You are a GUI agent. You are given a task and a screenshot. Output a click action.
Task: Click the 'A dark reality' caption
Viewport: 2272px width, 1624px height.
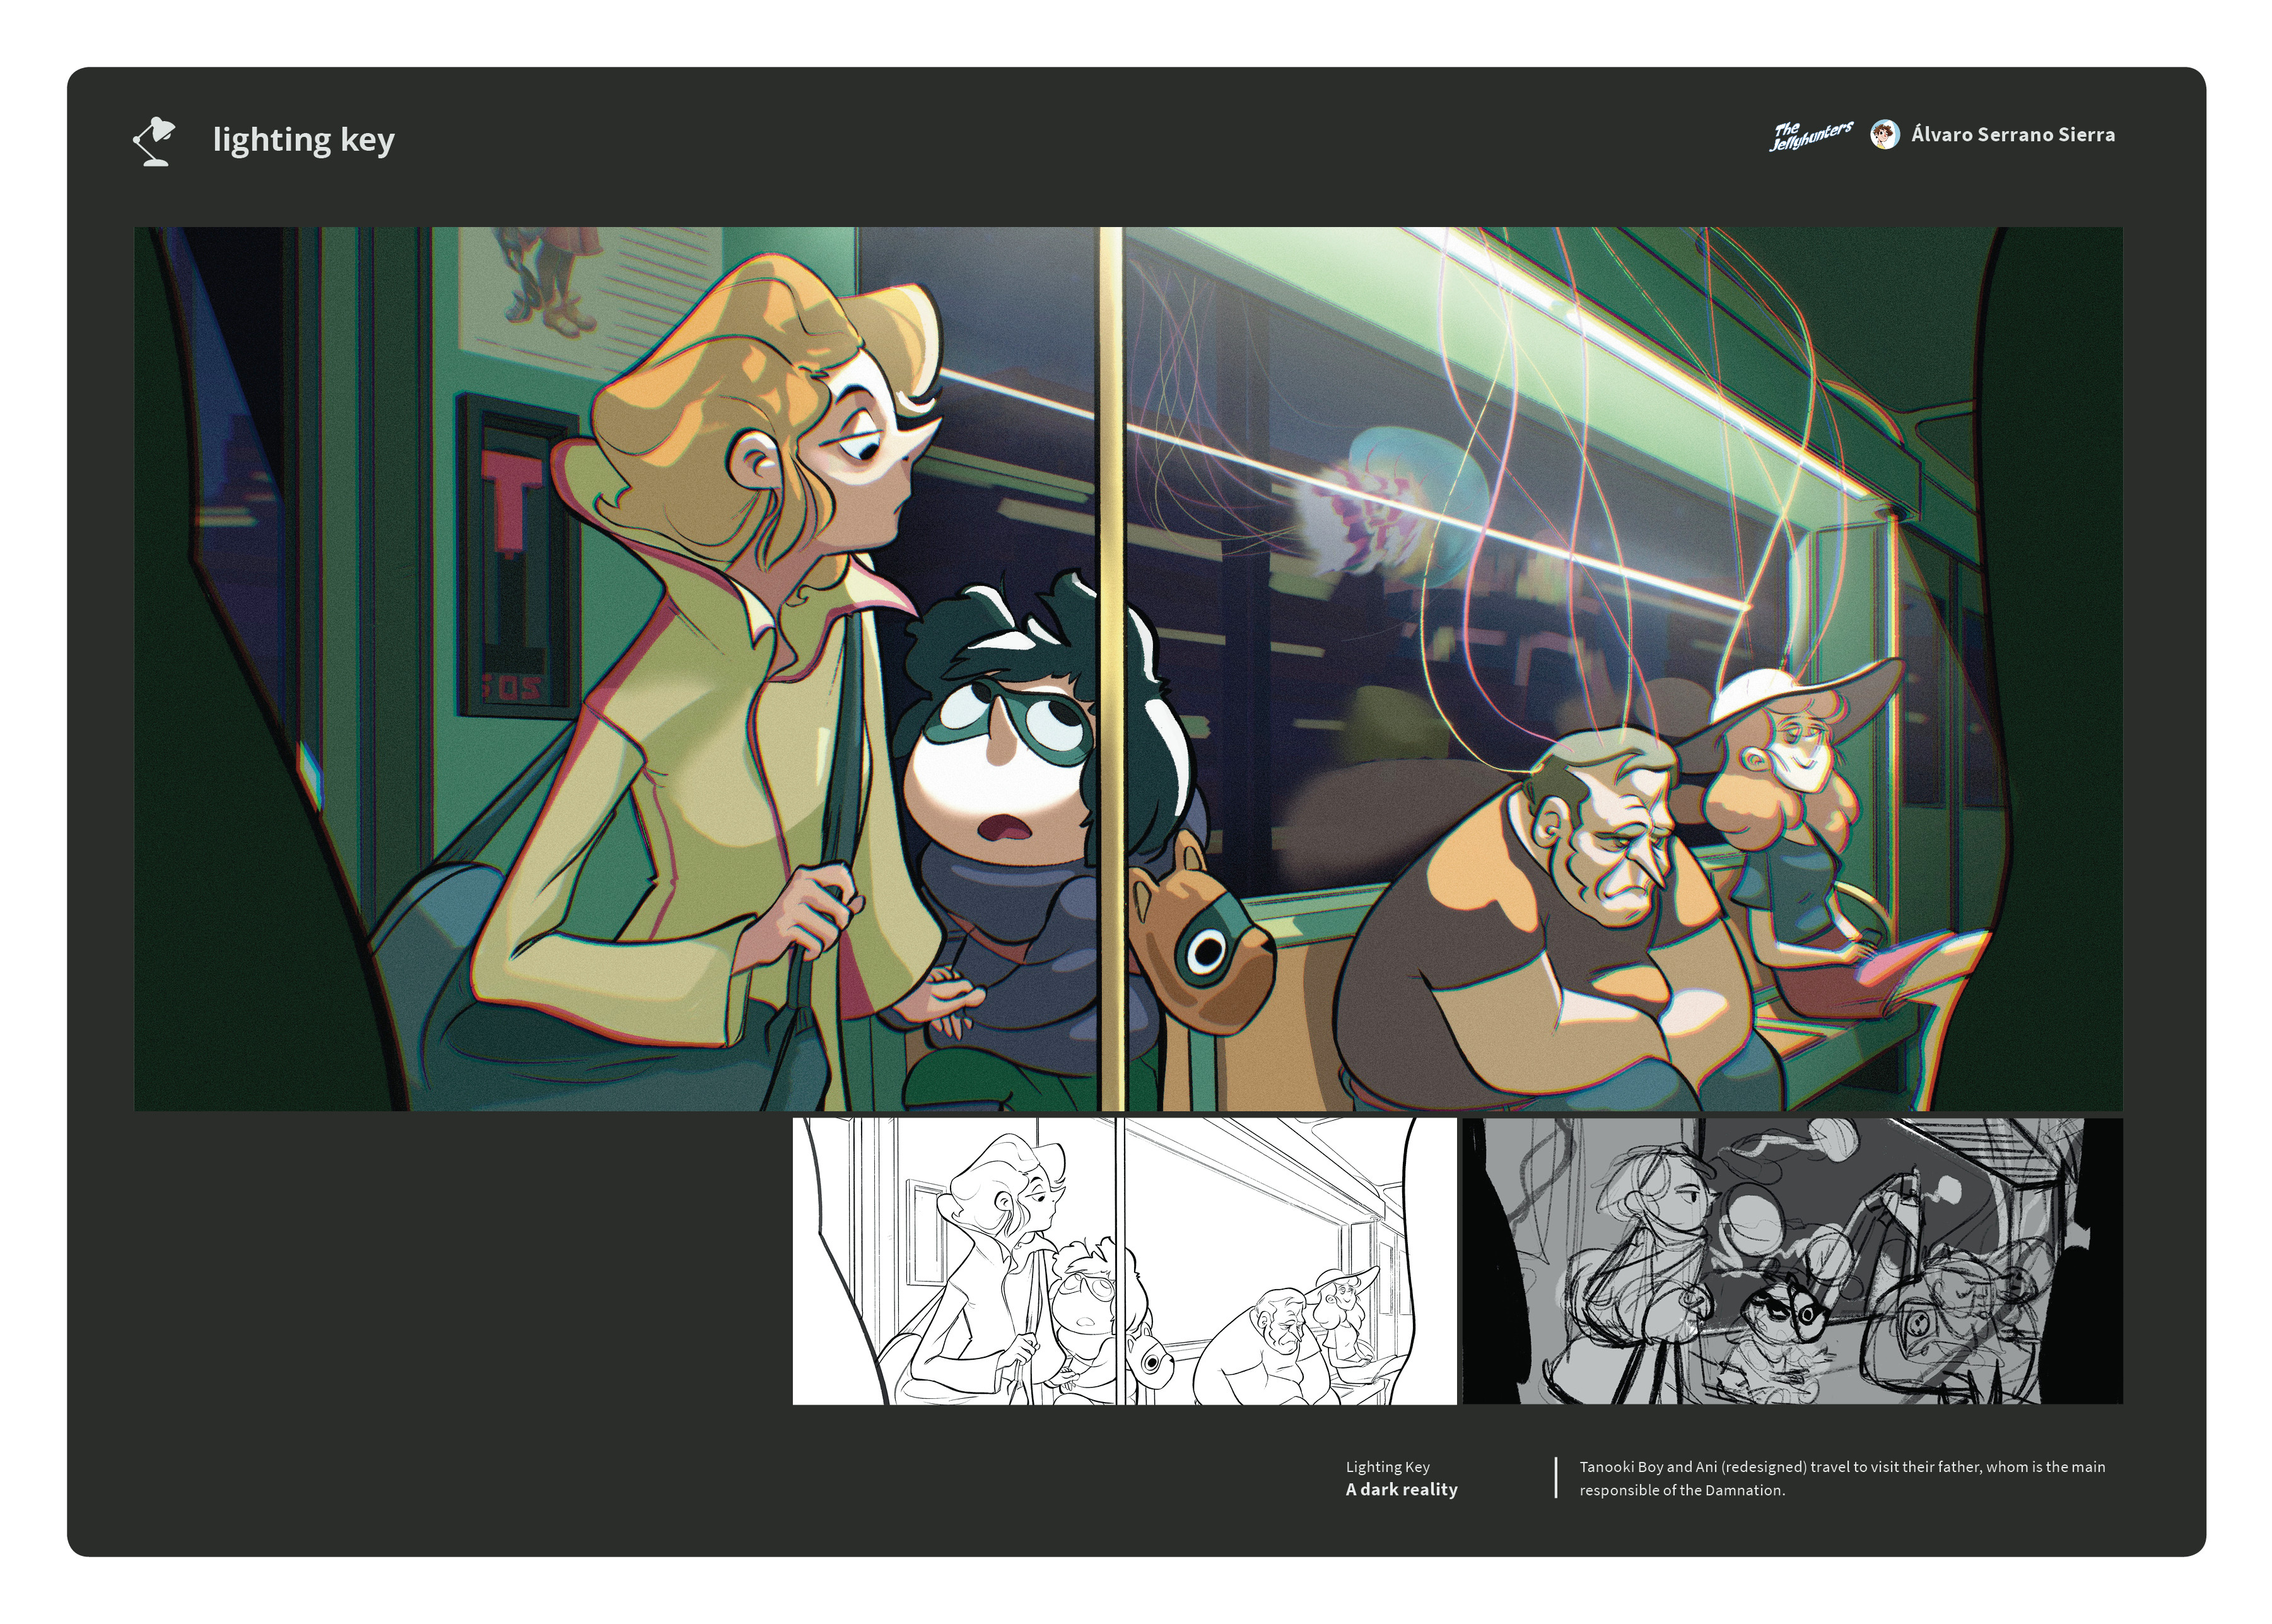pyautogui.click(x=1401, y=1490)
